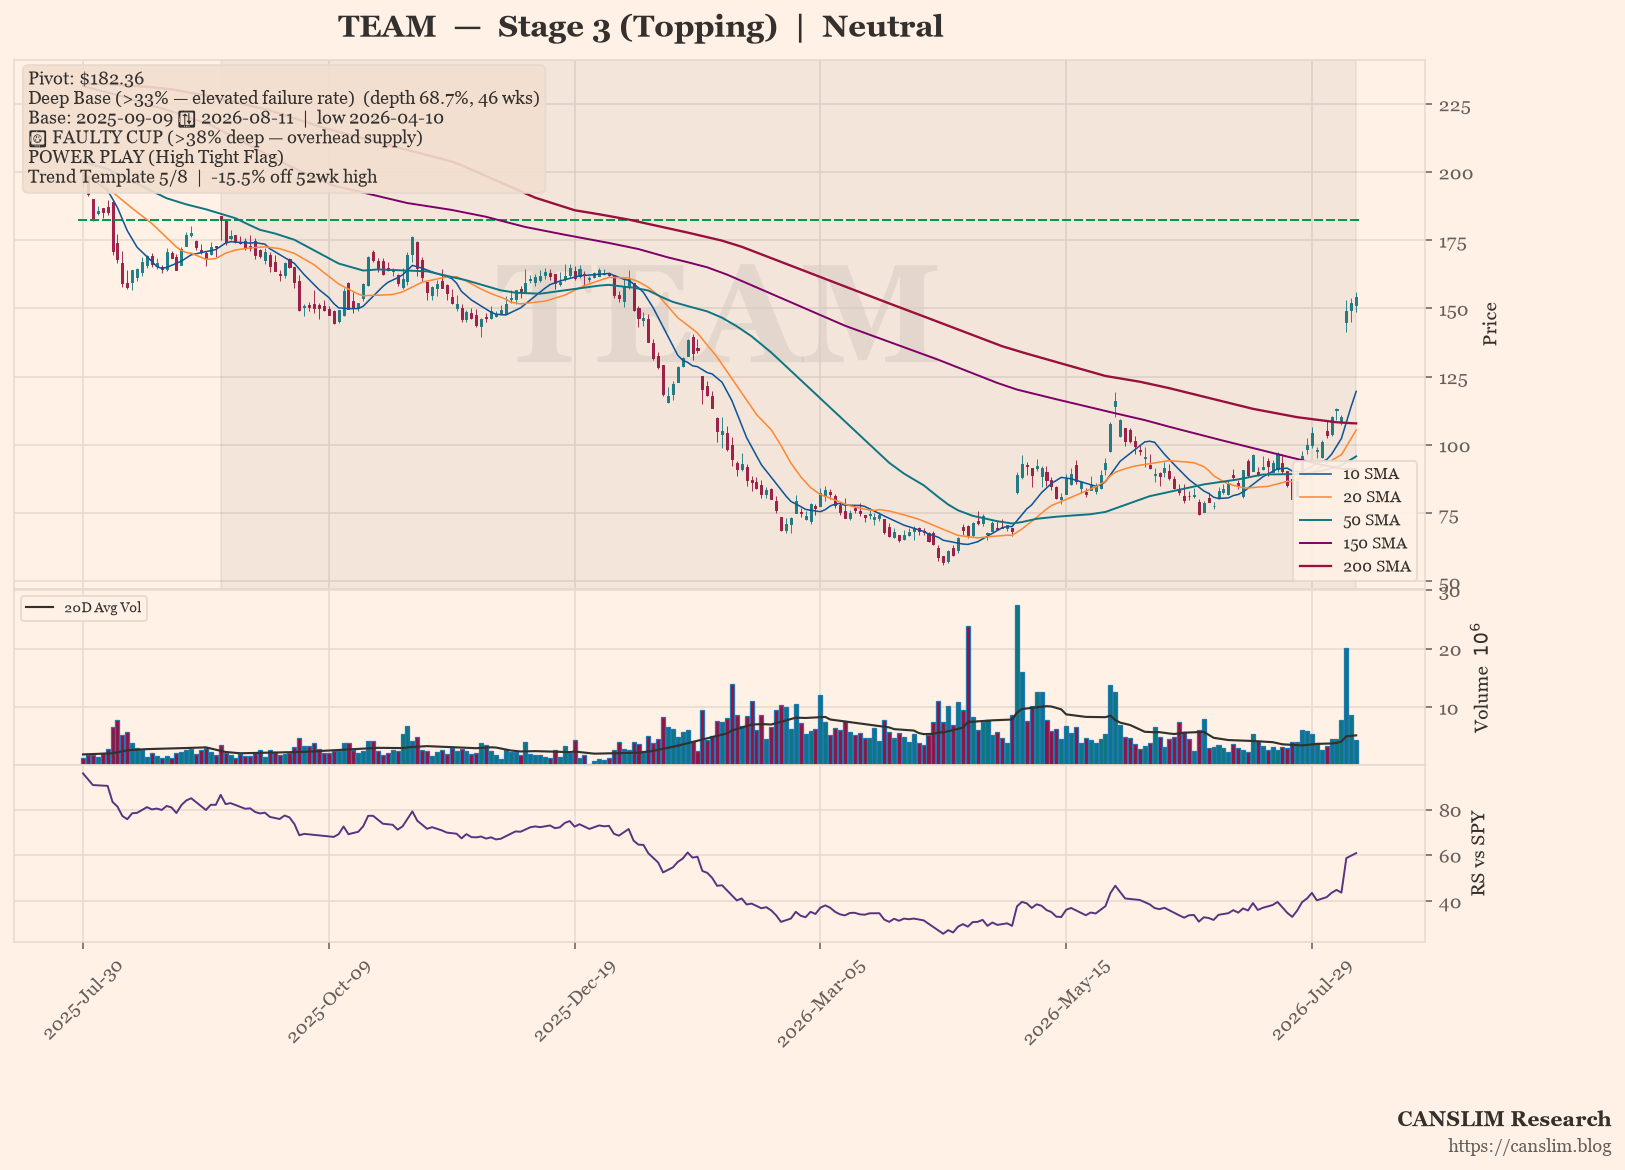Click the 10 SMA blue legend line swatch
Screen dimensions: 1625x1170
[x=1315, y=474]
